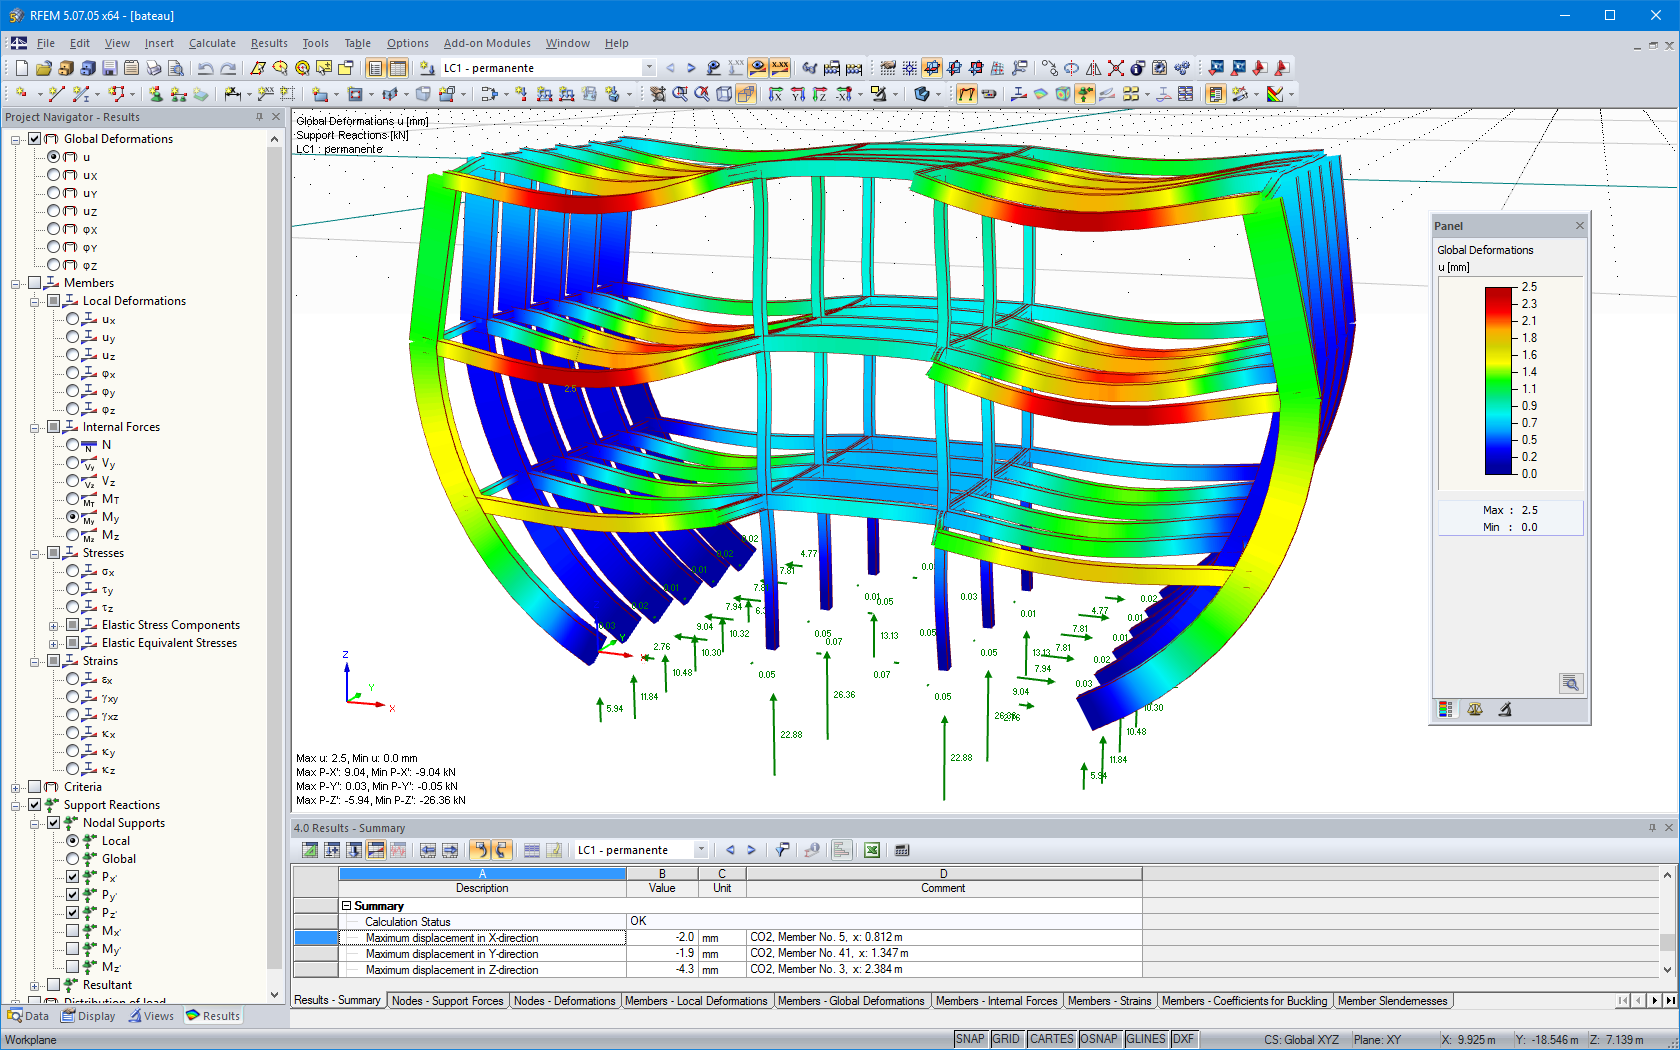Toggle SNAP in the status bar
Screen dimensions: 1680x1050
click(970, 1039)
